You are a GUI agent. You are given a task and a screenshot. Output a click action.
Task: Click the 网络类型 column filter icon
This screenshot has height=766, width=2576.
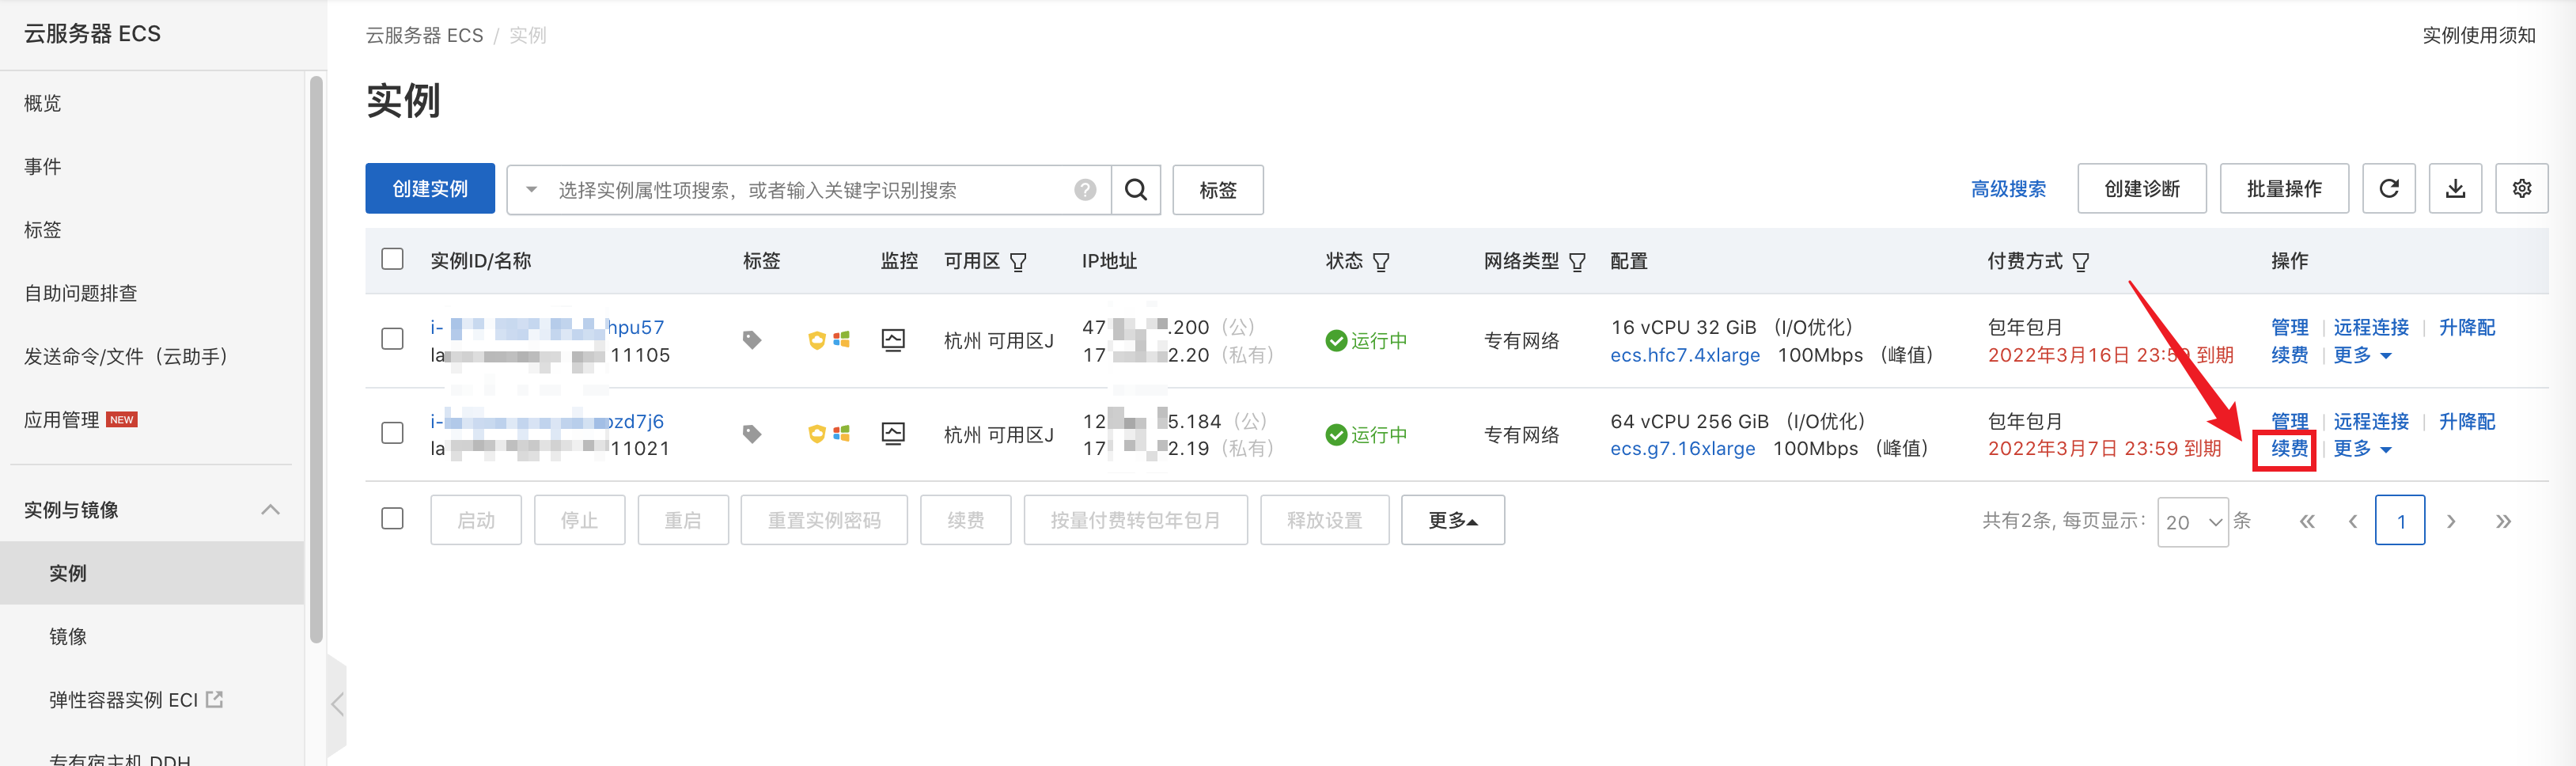tap(1577, 262)
